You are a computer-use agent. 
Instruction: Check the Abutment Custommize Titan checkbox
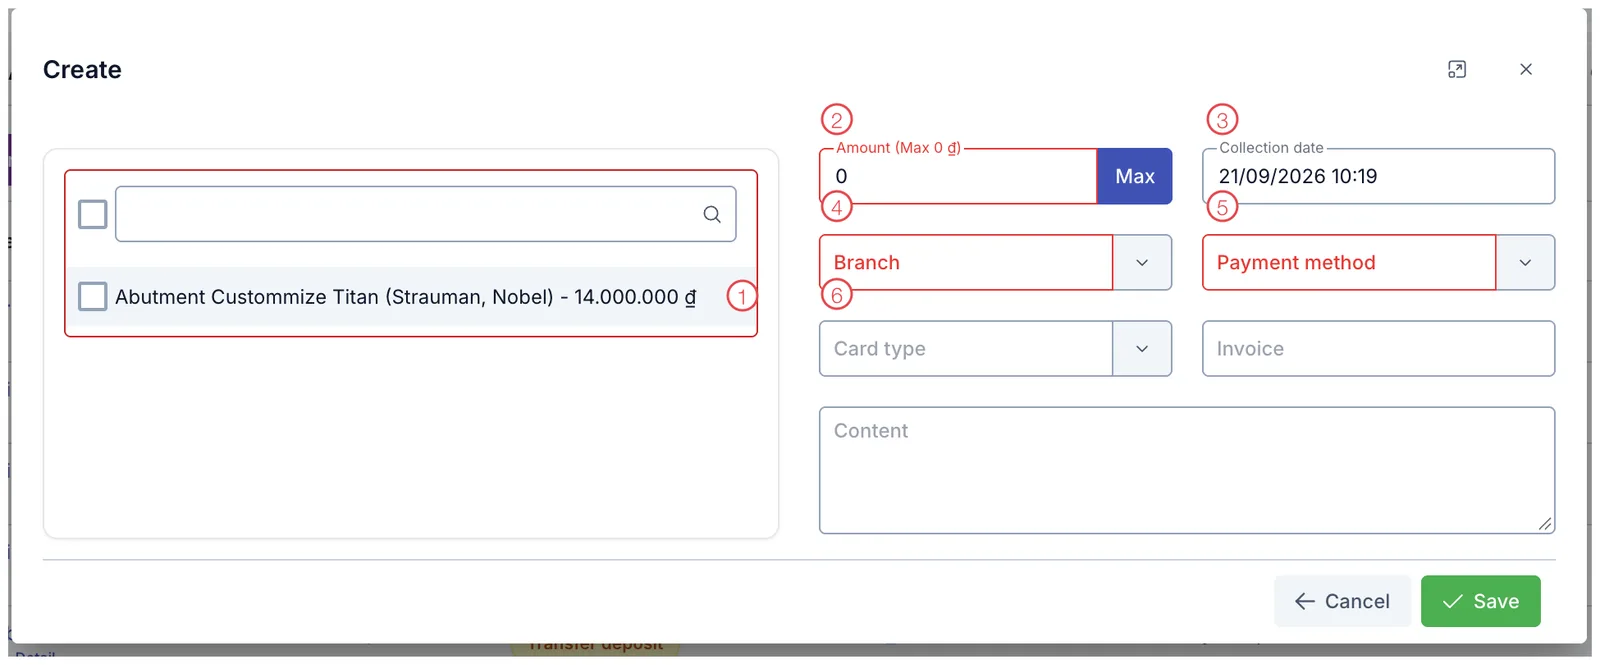coord(93,296)
